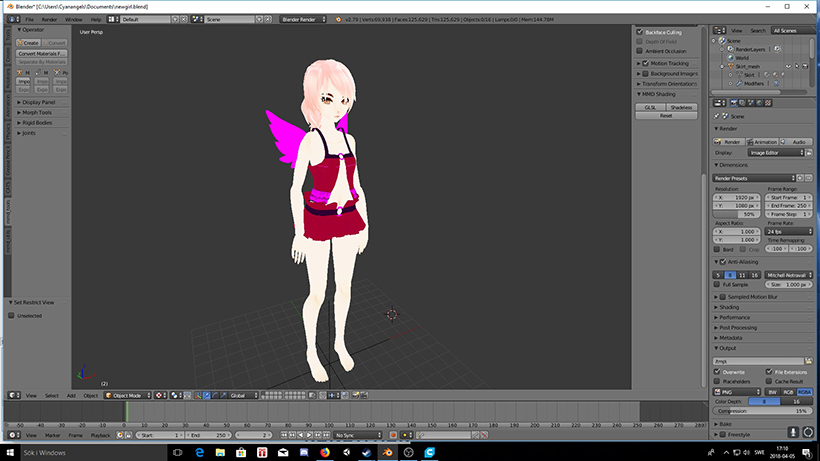Open Blender from the Windows taskbar
Screen dimensions: 820x461
click(x=388, y=452)
